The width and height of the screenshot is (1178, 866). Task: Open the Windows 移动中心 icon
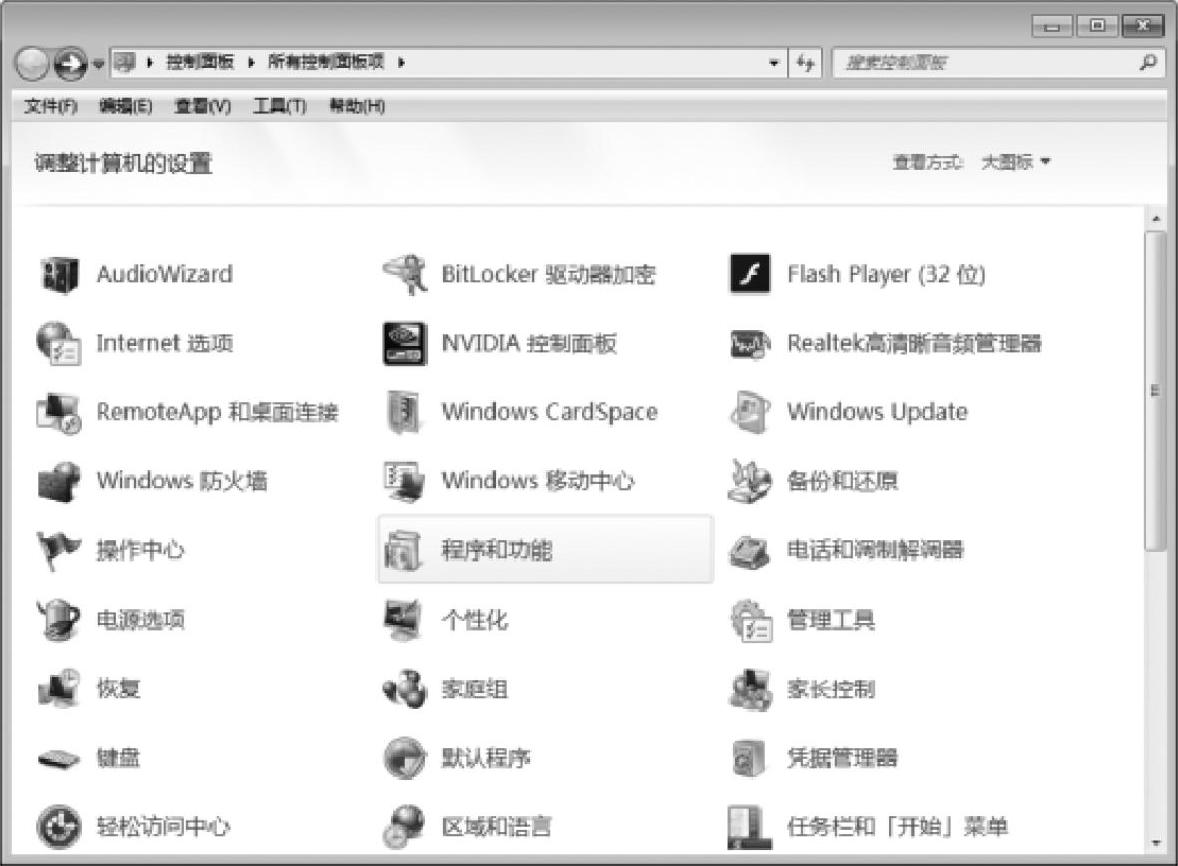point(405,481)
